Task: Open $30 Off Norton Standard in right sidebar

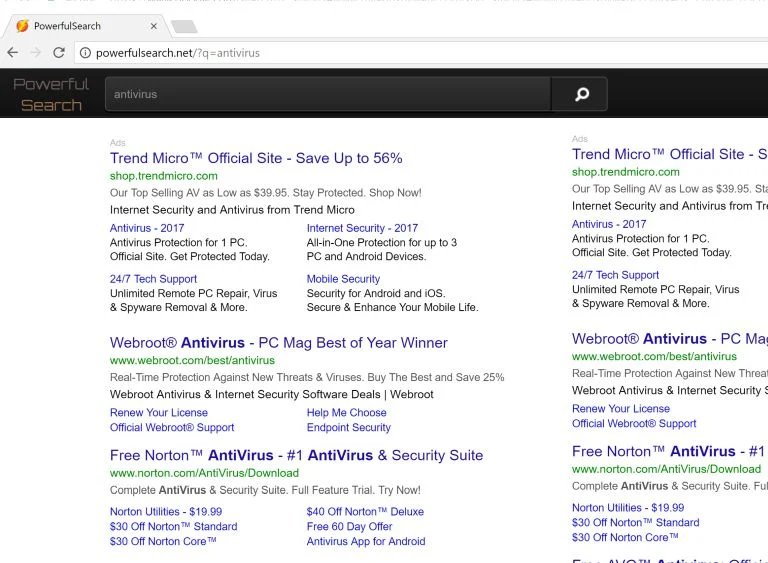Action: (x=636, y=522)
